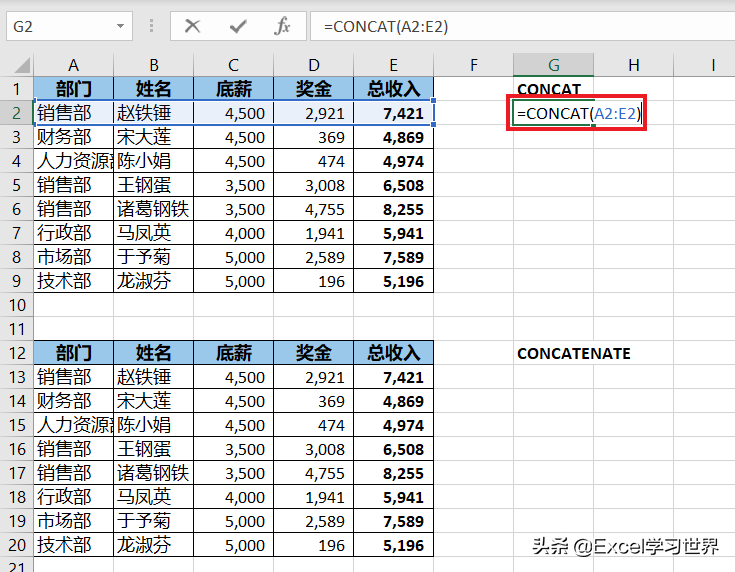Select column B header
The width and height of the screenshot is (735, 572).
(154, 65)
